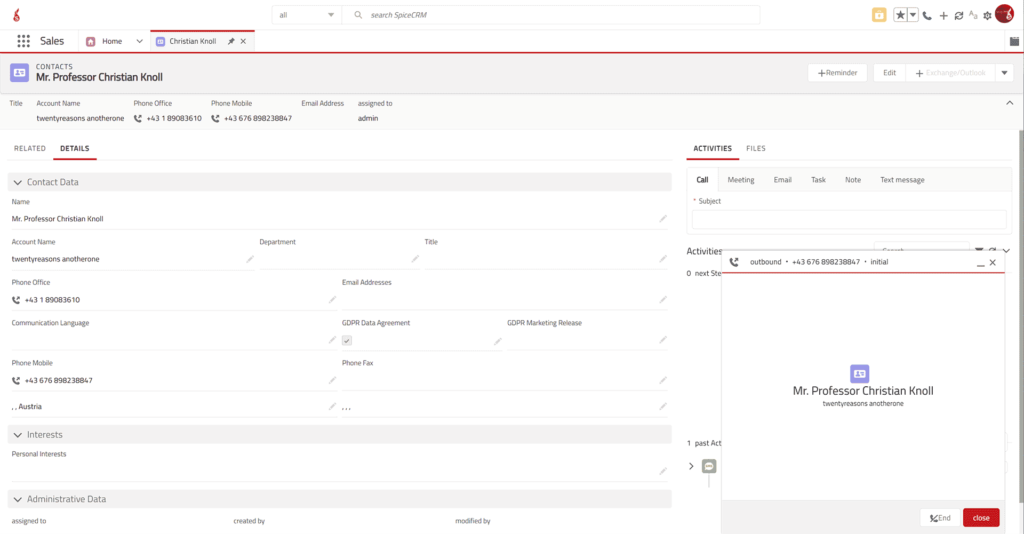The width and height of the screenshot is (1024, 534).
Task: Open the 'all' search scope dropdown
Action: pyautogui.click(x=306, y=15)
